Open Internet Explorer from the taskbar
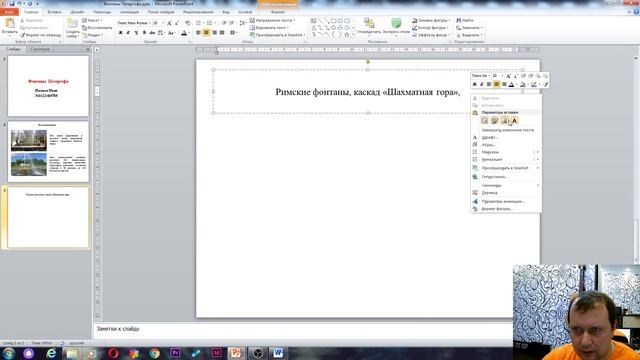Screen dimensions: 640x360 [x=51, y=353]
